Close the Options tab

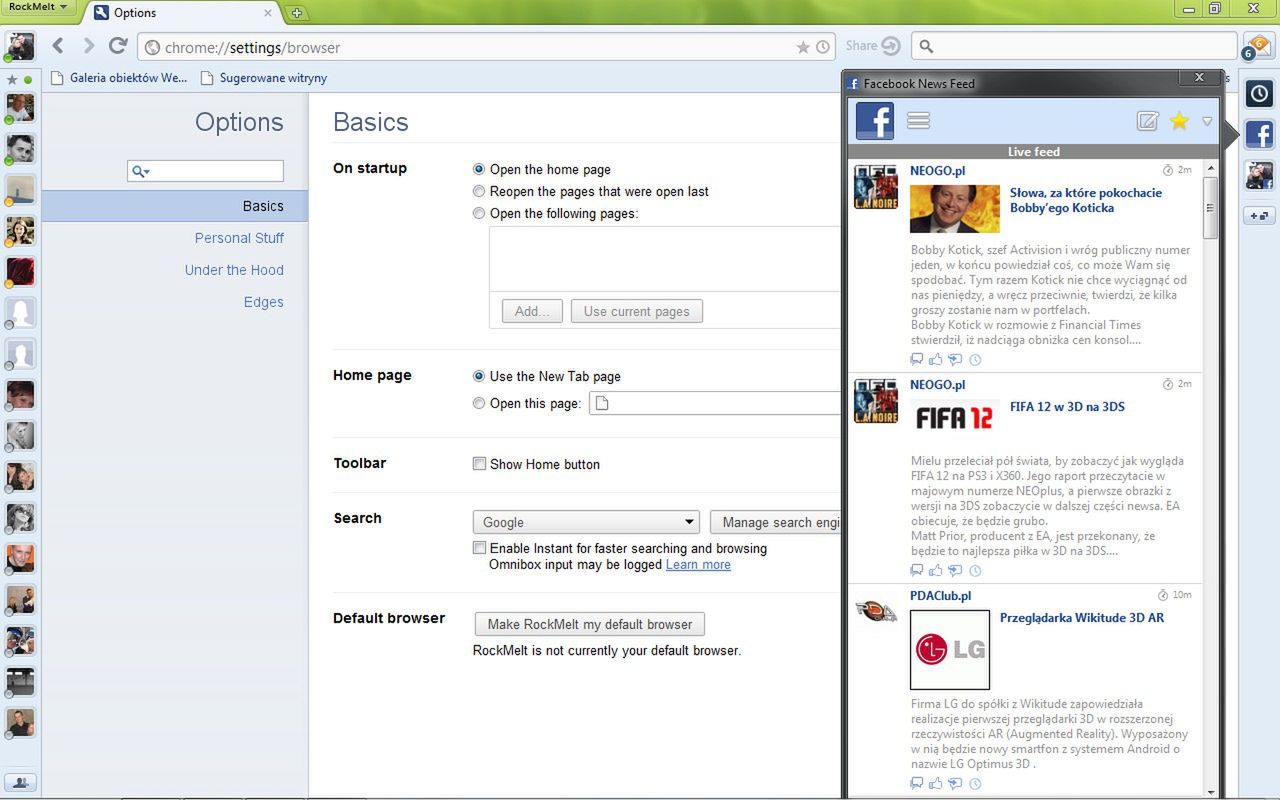(x=268, y=13)
